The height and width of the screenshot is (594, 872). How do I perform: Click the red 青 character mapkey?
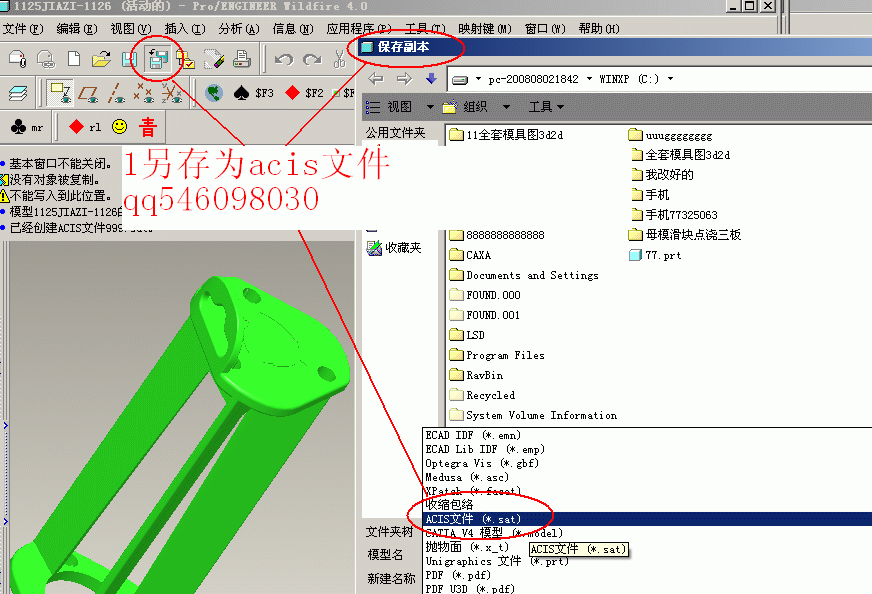pyautogui.click(x=148, y=127)
